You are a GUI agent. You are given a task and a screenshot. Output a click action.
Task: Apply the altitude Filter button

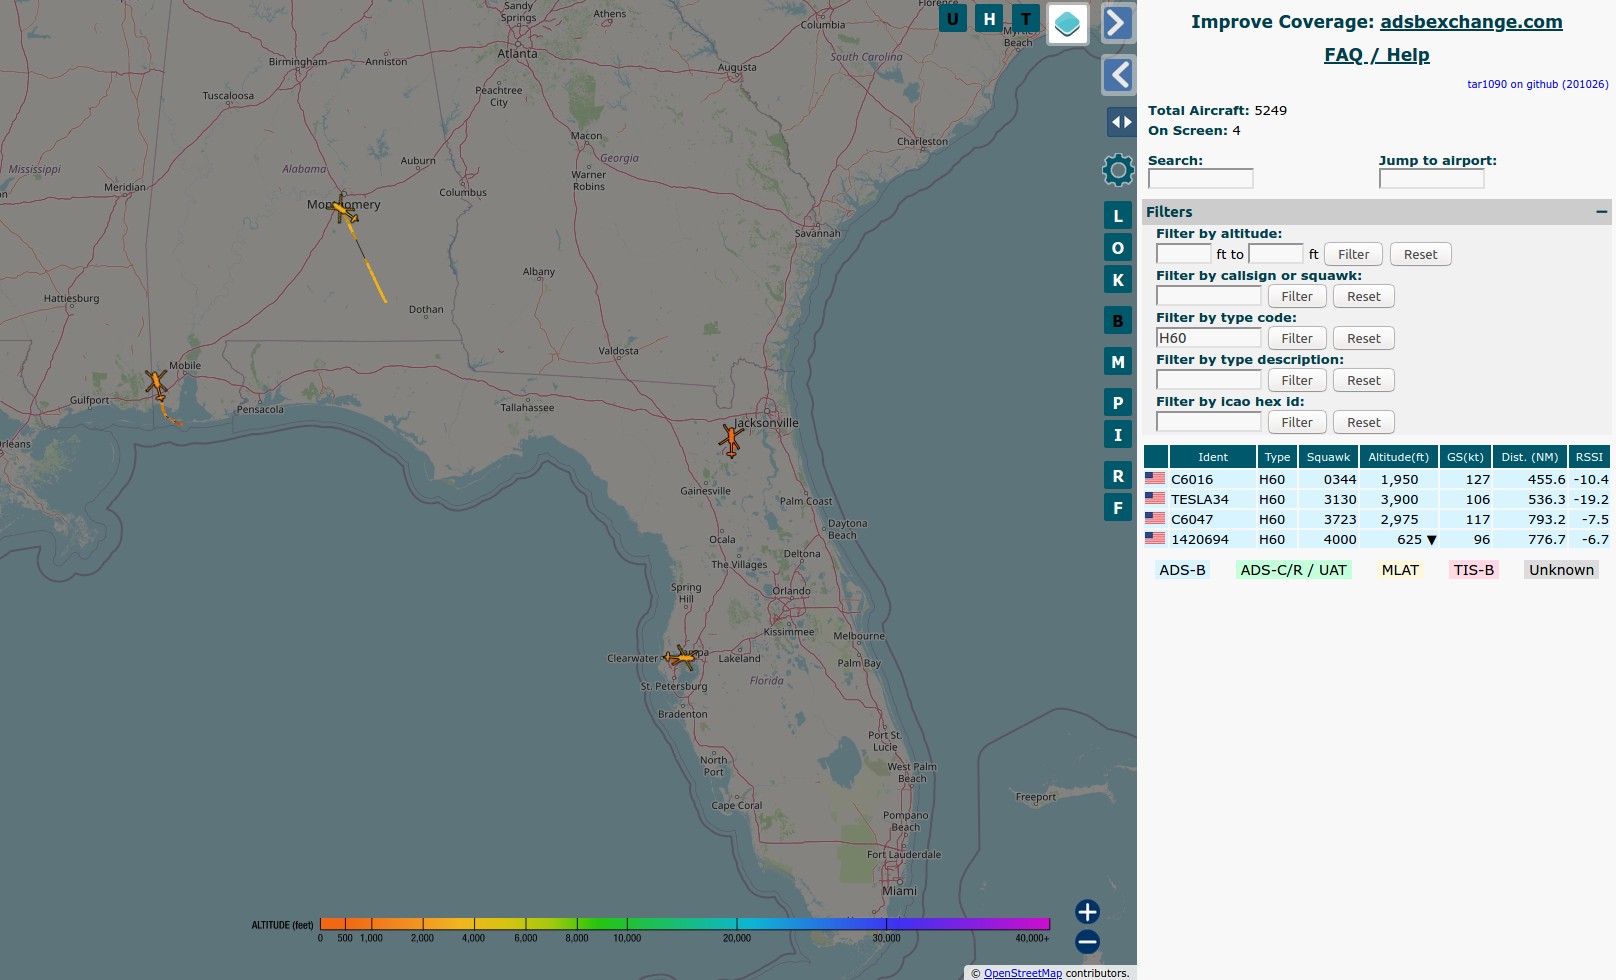[1353, 255]
